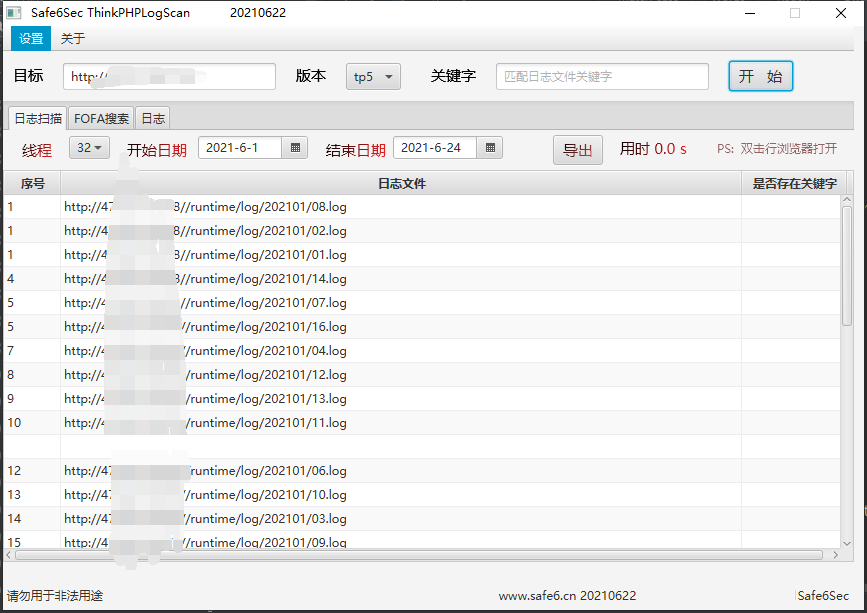Click the end date field 2021-6-24

pyautogui.click(x=435, y=148)
